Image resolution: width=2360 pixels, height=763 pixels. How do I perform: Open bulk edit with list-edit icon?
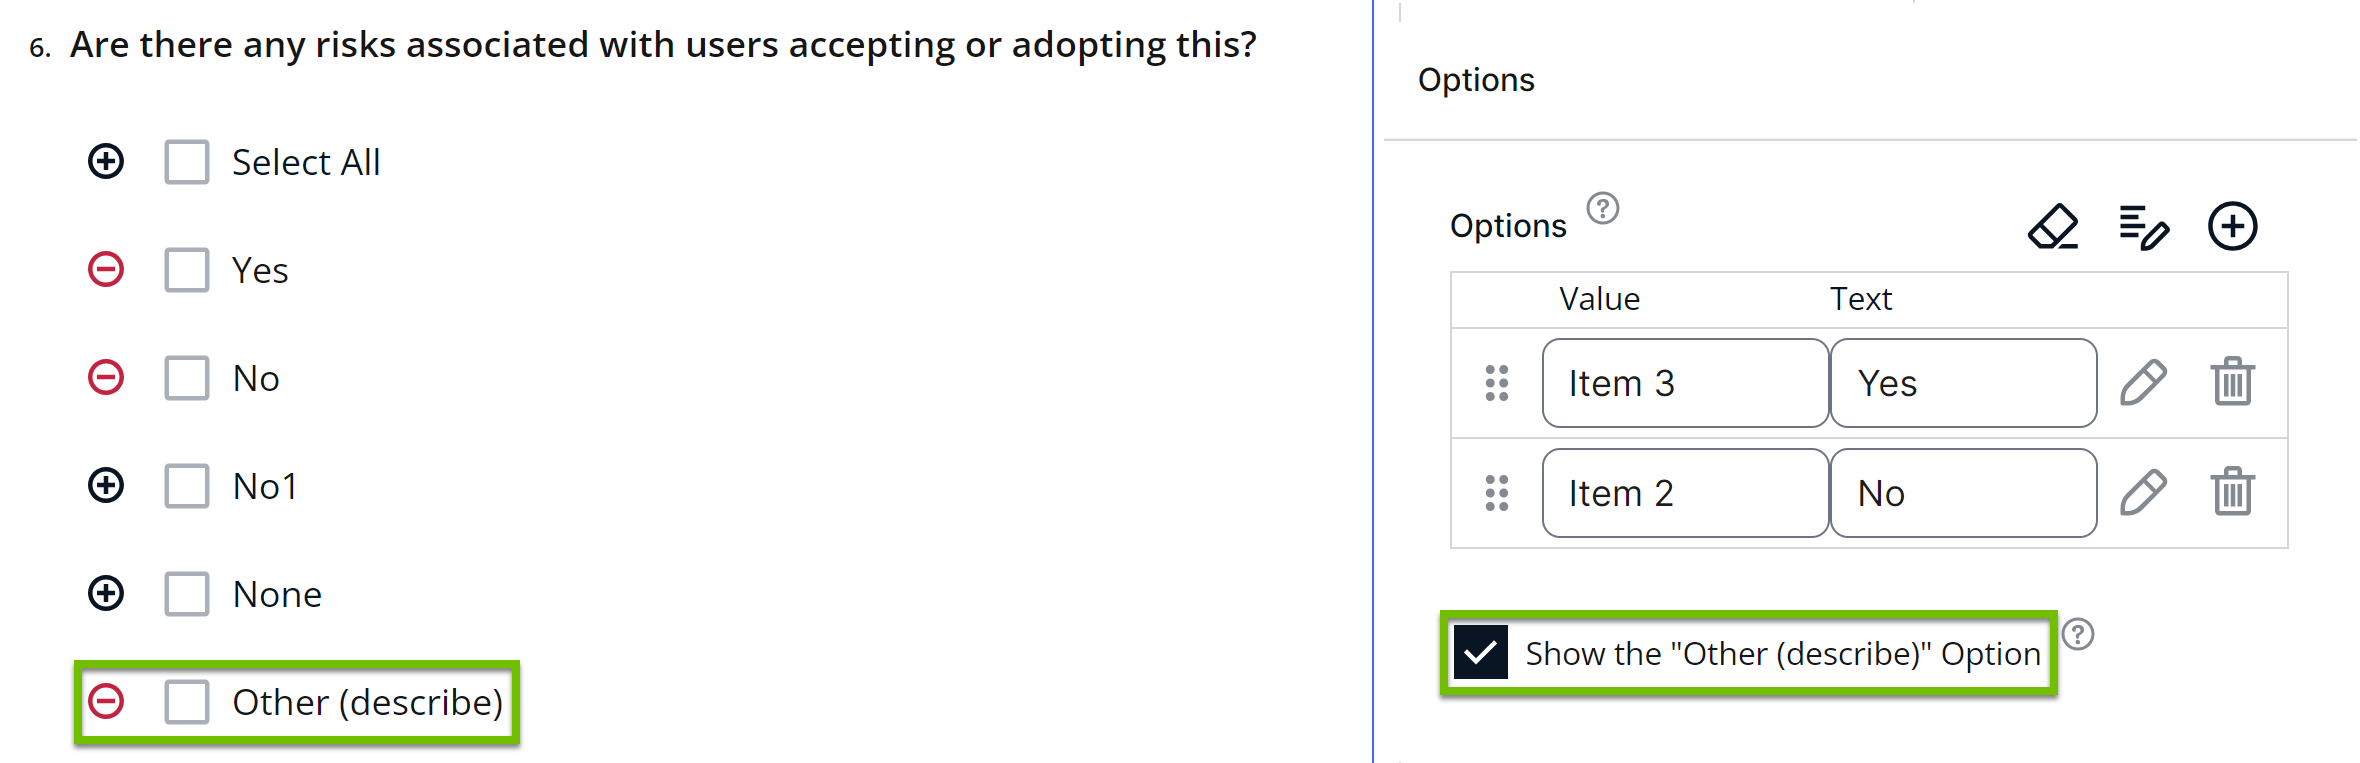click(x=2142, y=227)
